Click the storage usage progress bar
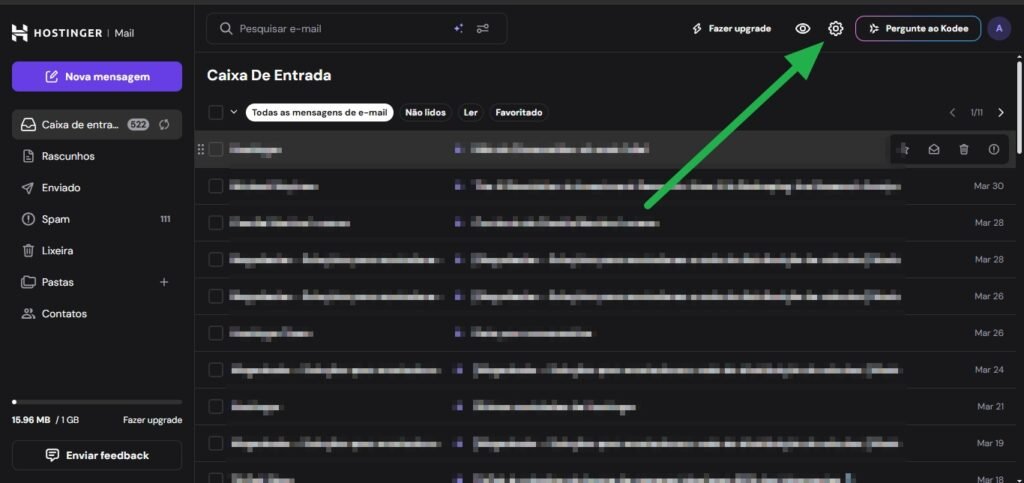This screenshot has height=483, width=1024. pyautogui.click(x=97, y=402)
